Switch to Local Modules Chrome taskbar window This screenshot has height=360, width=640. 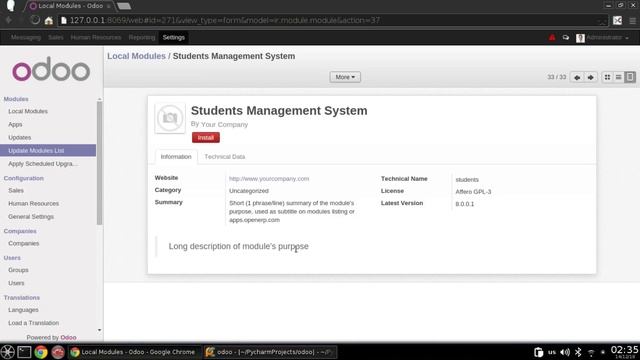click(133, 352)
